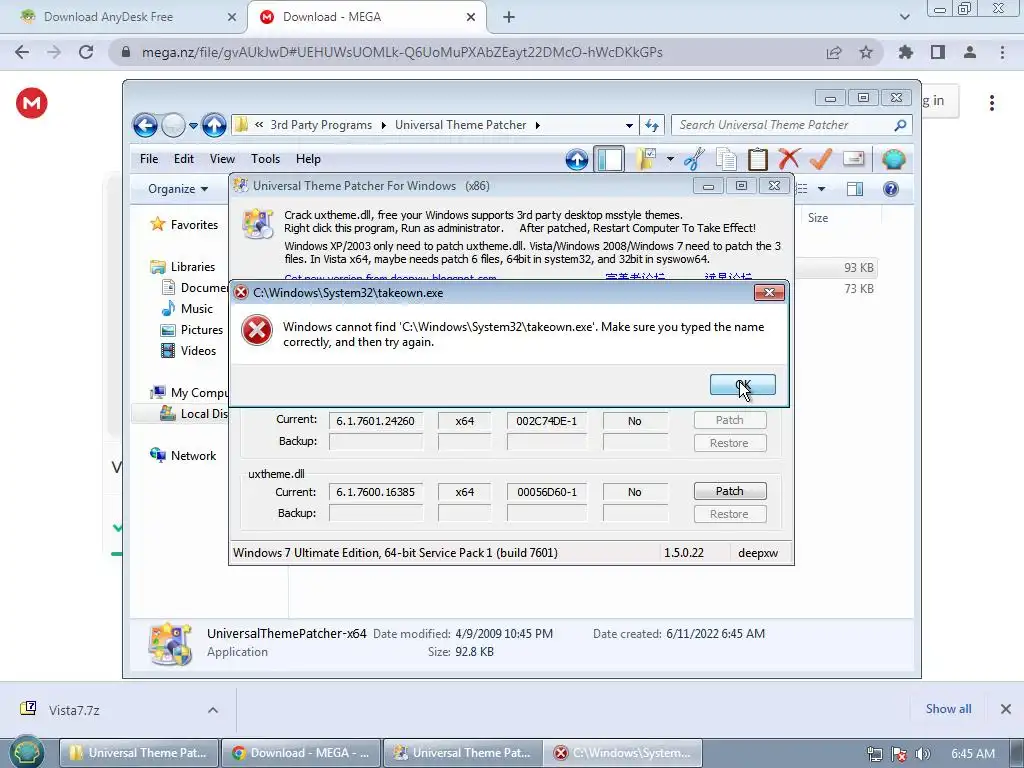Switch to Download AnyDesk Free tab
Viewport: 1024px width, 768px height.
click(x=124, y=17)
